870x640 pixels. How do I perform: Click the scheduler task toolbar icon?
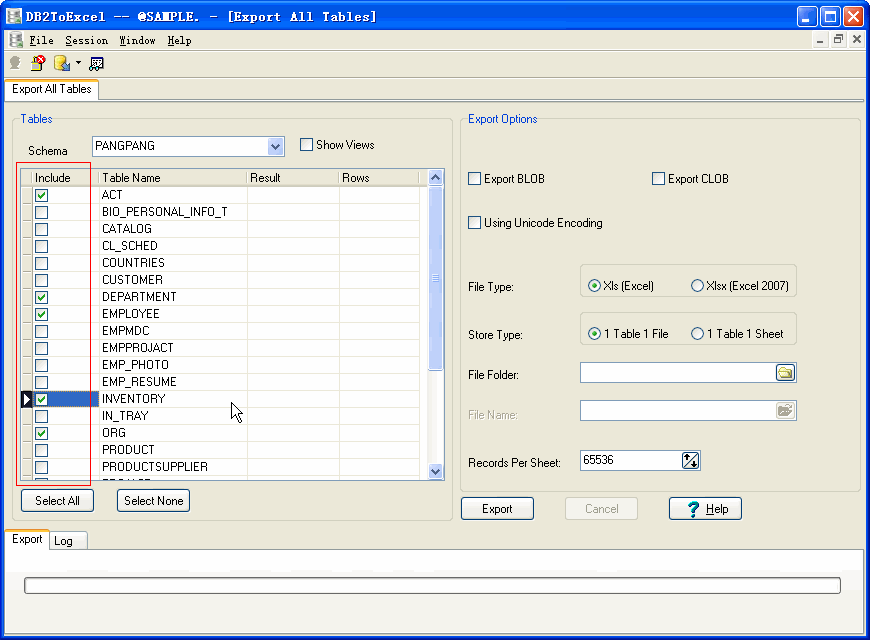pos(96,64)
